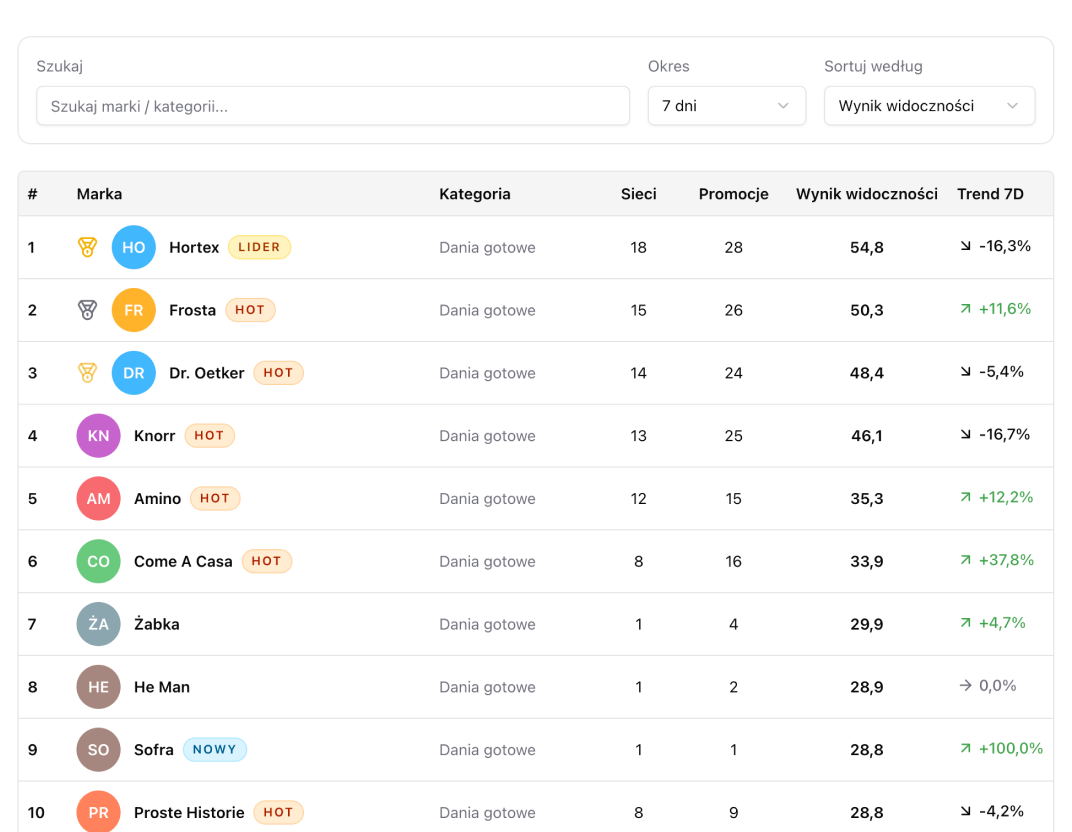Image resolution: width=1072 pixels, height=832 pixels.
Task: Click Dania gotowe category in Hortex row
Action: pyautogui.click(x=487, y=247)
